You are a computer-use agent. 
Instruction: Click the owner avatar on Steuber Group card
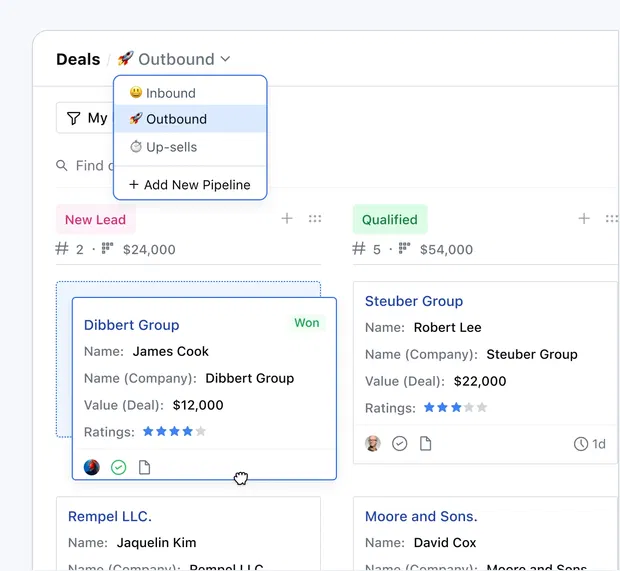pyautogui.click(x=373, y=443)
